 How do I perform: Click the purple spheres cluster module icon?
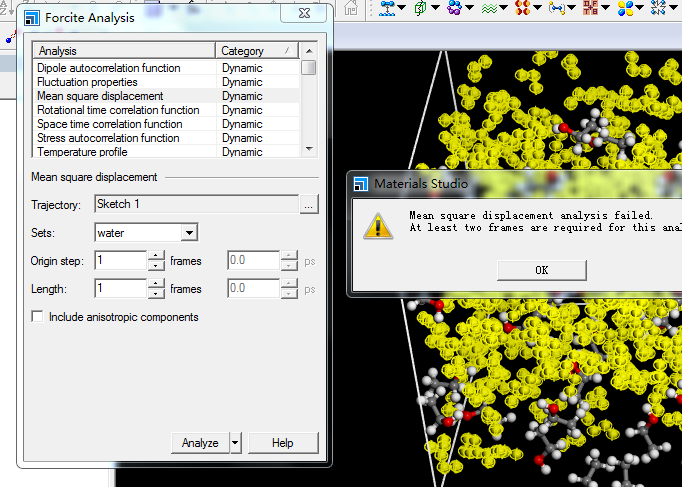(454, 8)
